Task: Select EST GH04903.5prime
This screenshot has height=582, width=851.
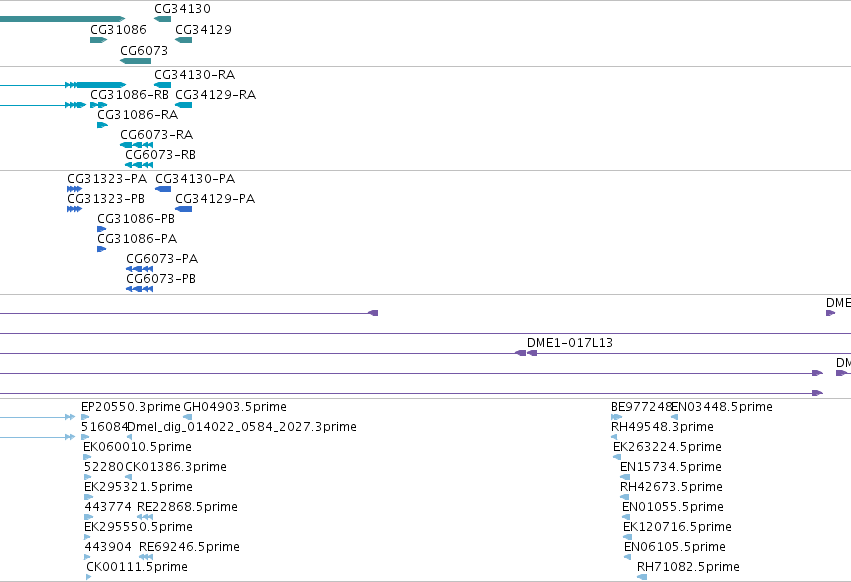Action: tap(188, 417)
